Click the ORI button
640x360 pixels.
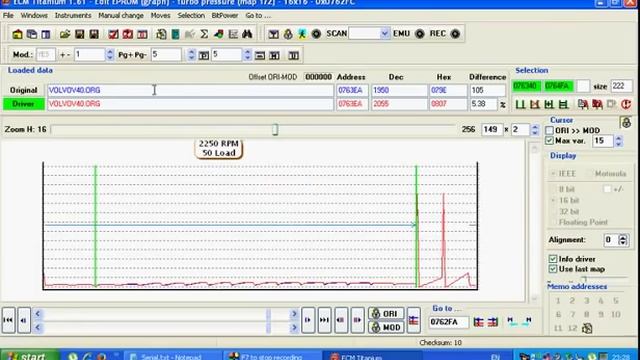coord(386,313)
